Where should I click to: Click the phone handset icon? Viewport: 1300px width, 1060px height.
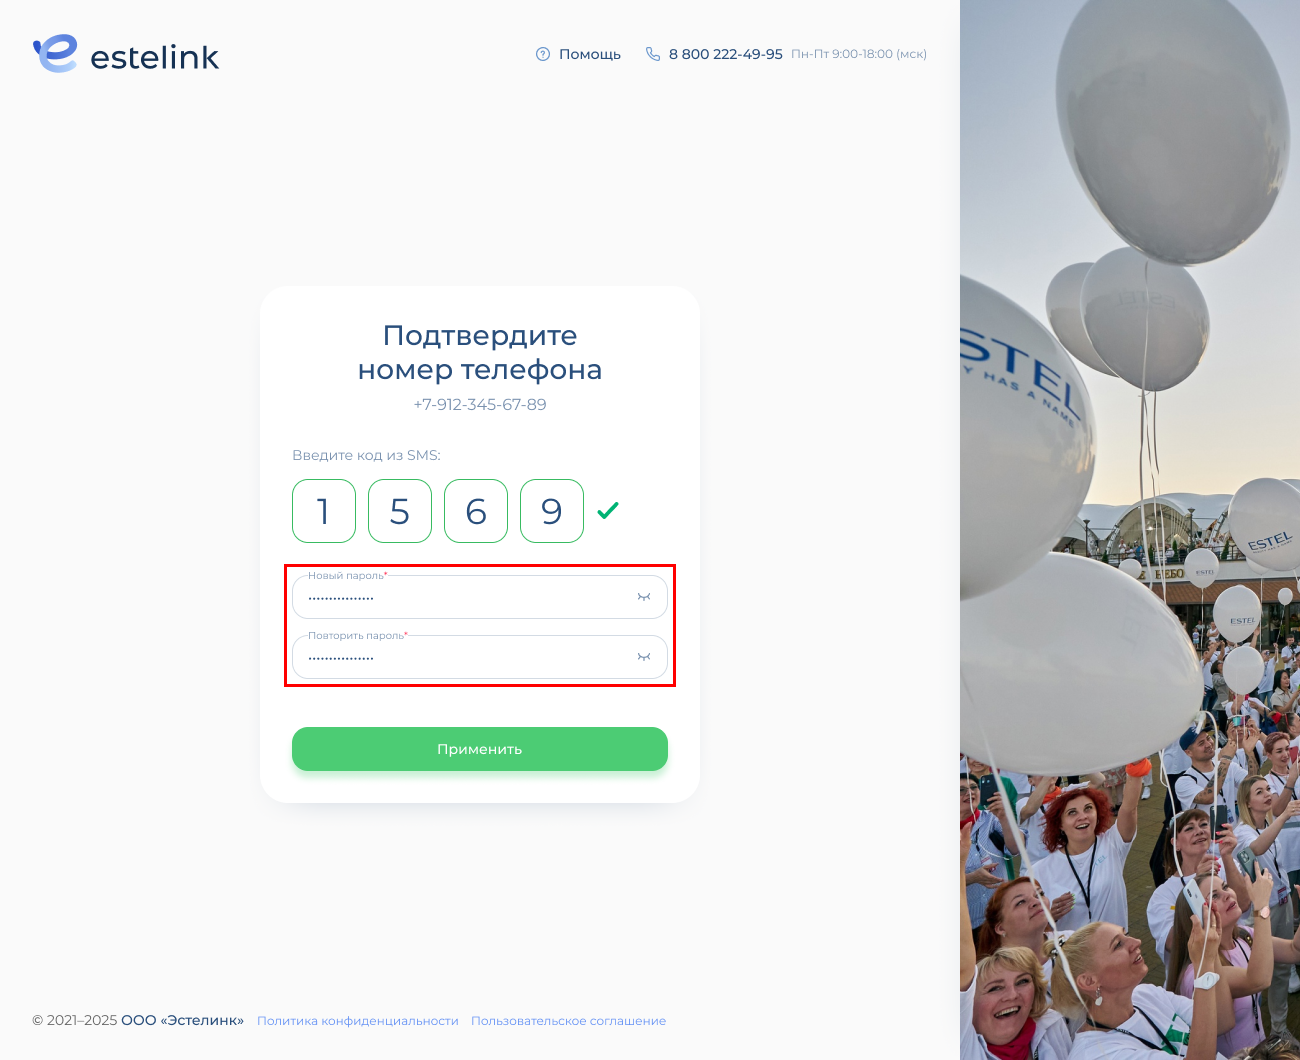(653, 54)
